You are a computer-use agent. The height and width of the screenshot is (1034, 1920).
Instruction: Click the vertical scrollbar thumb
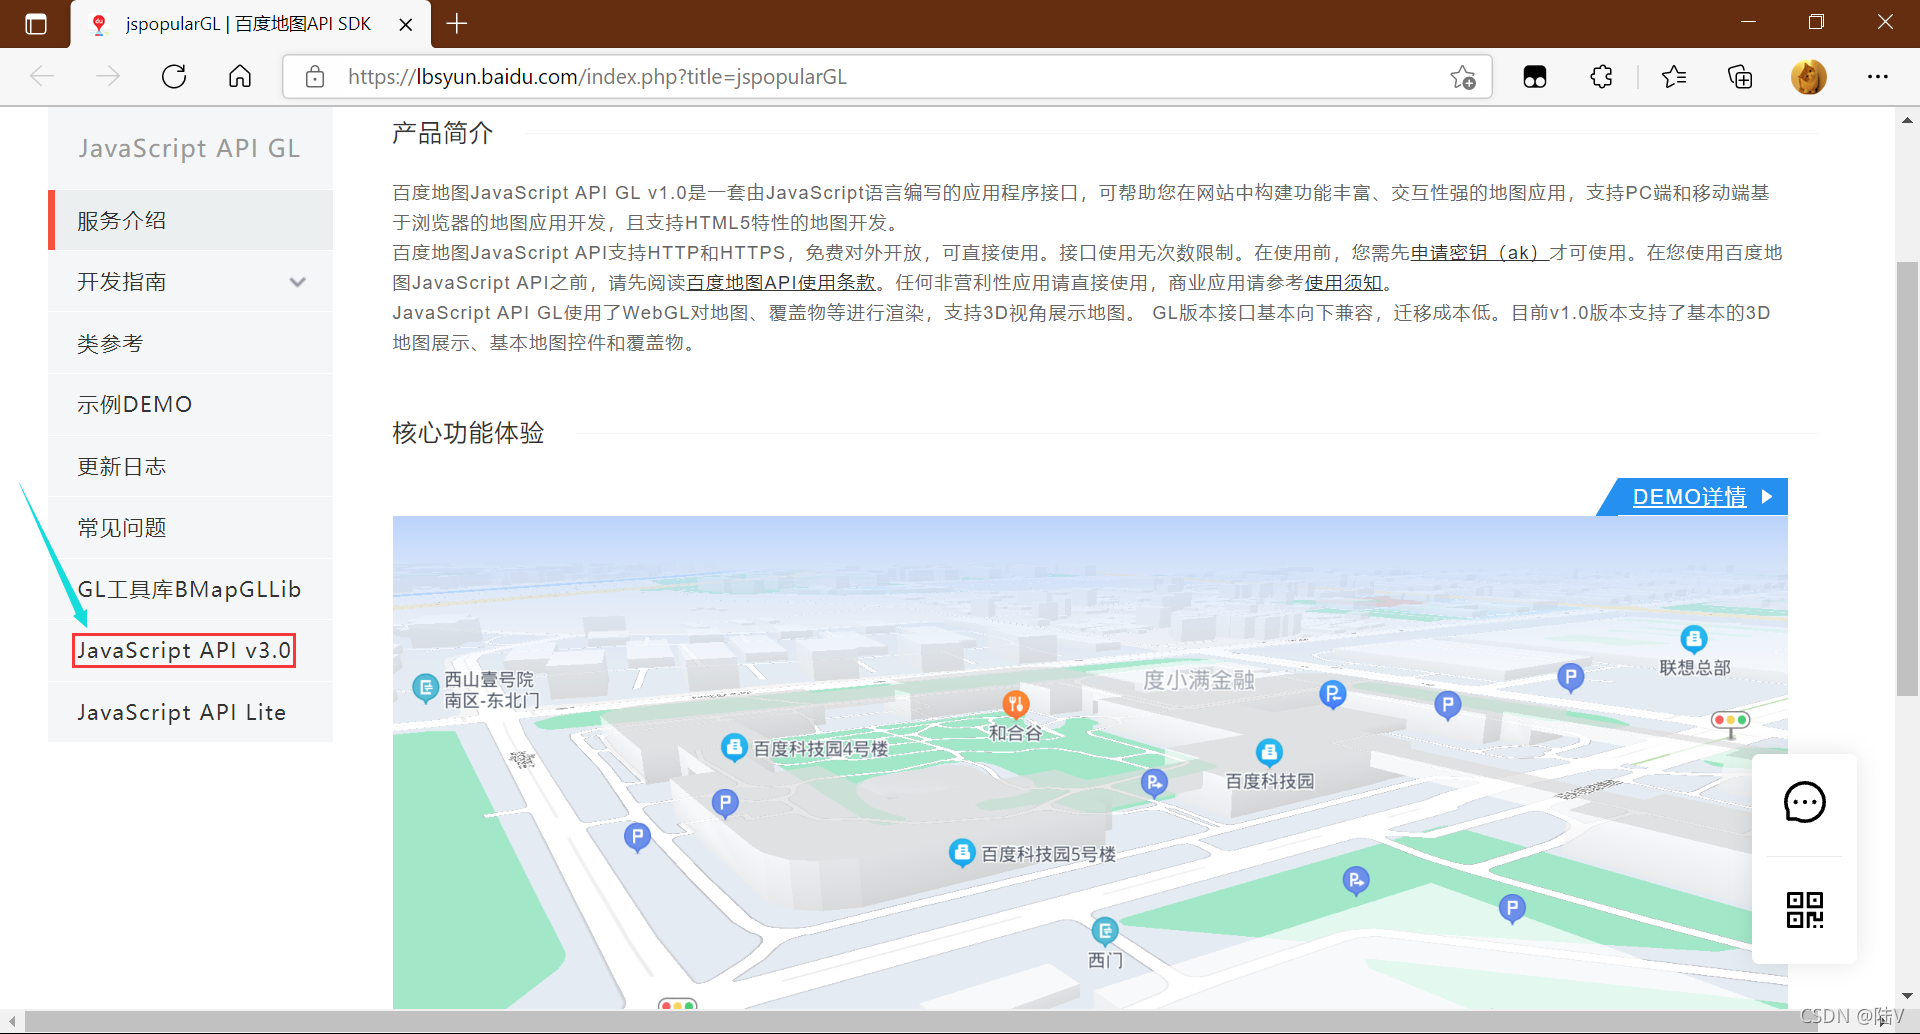(x=1907, y=478)
